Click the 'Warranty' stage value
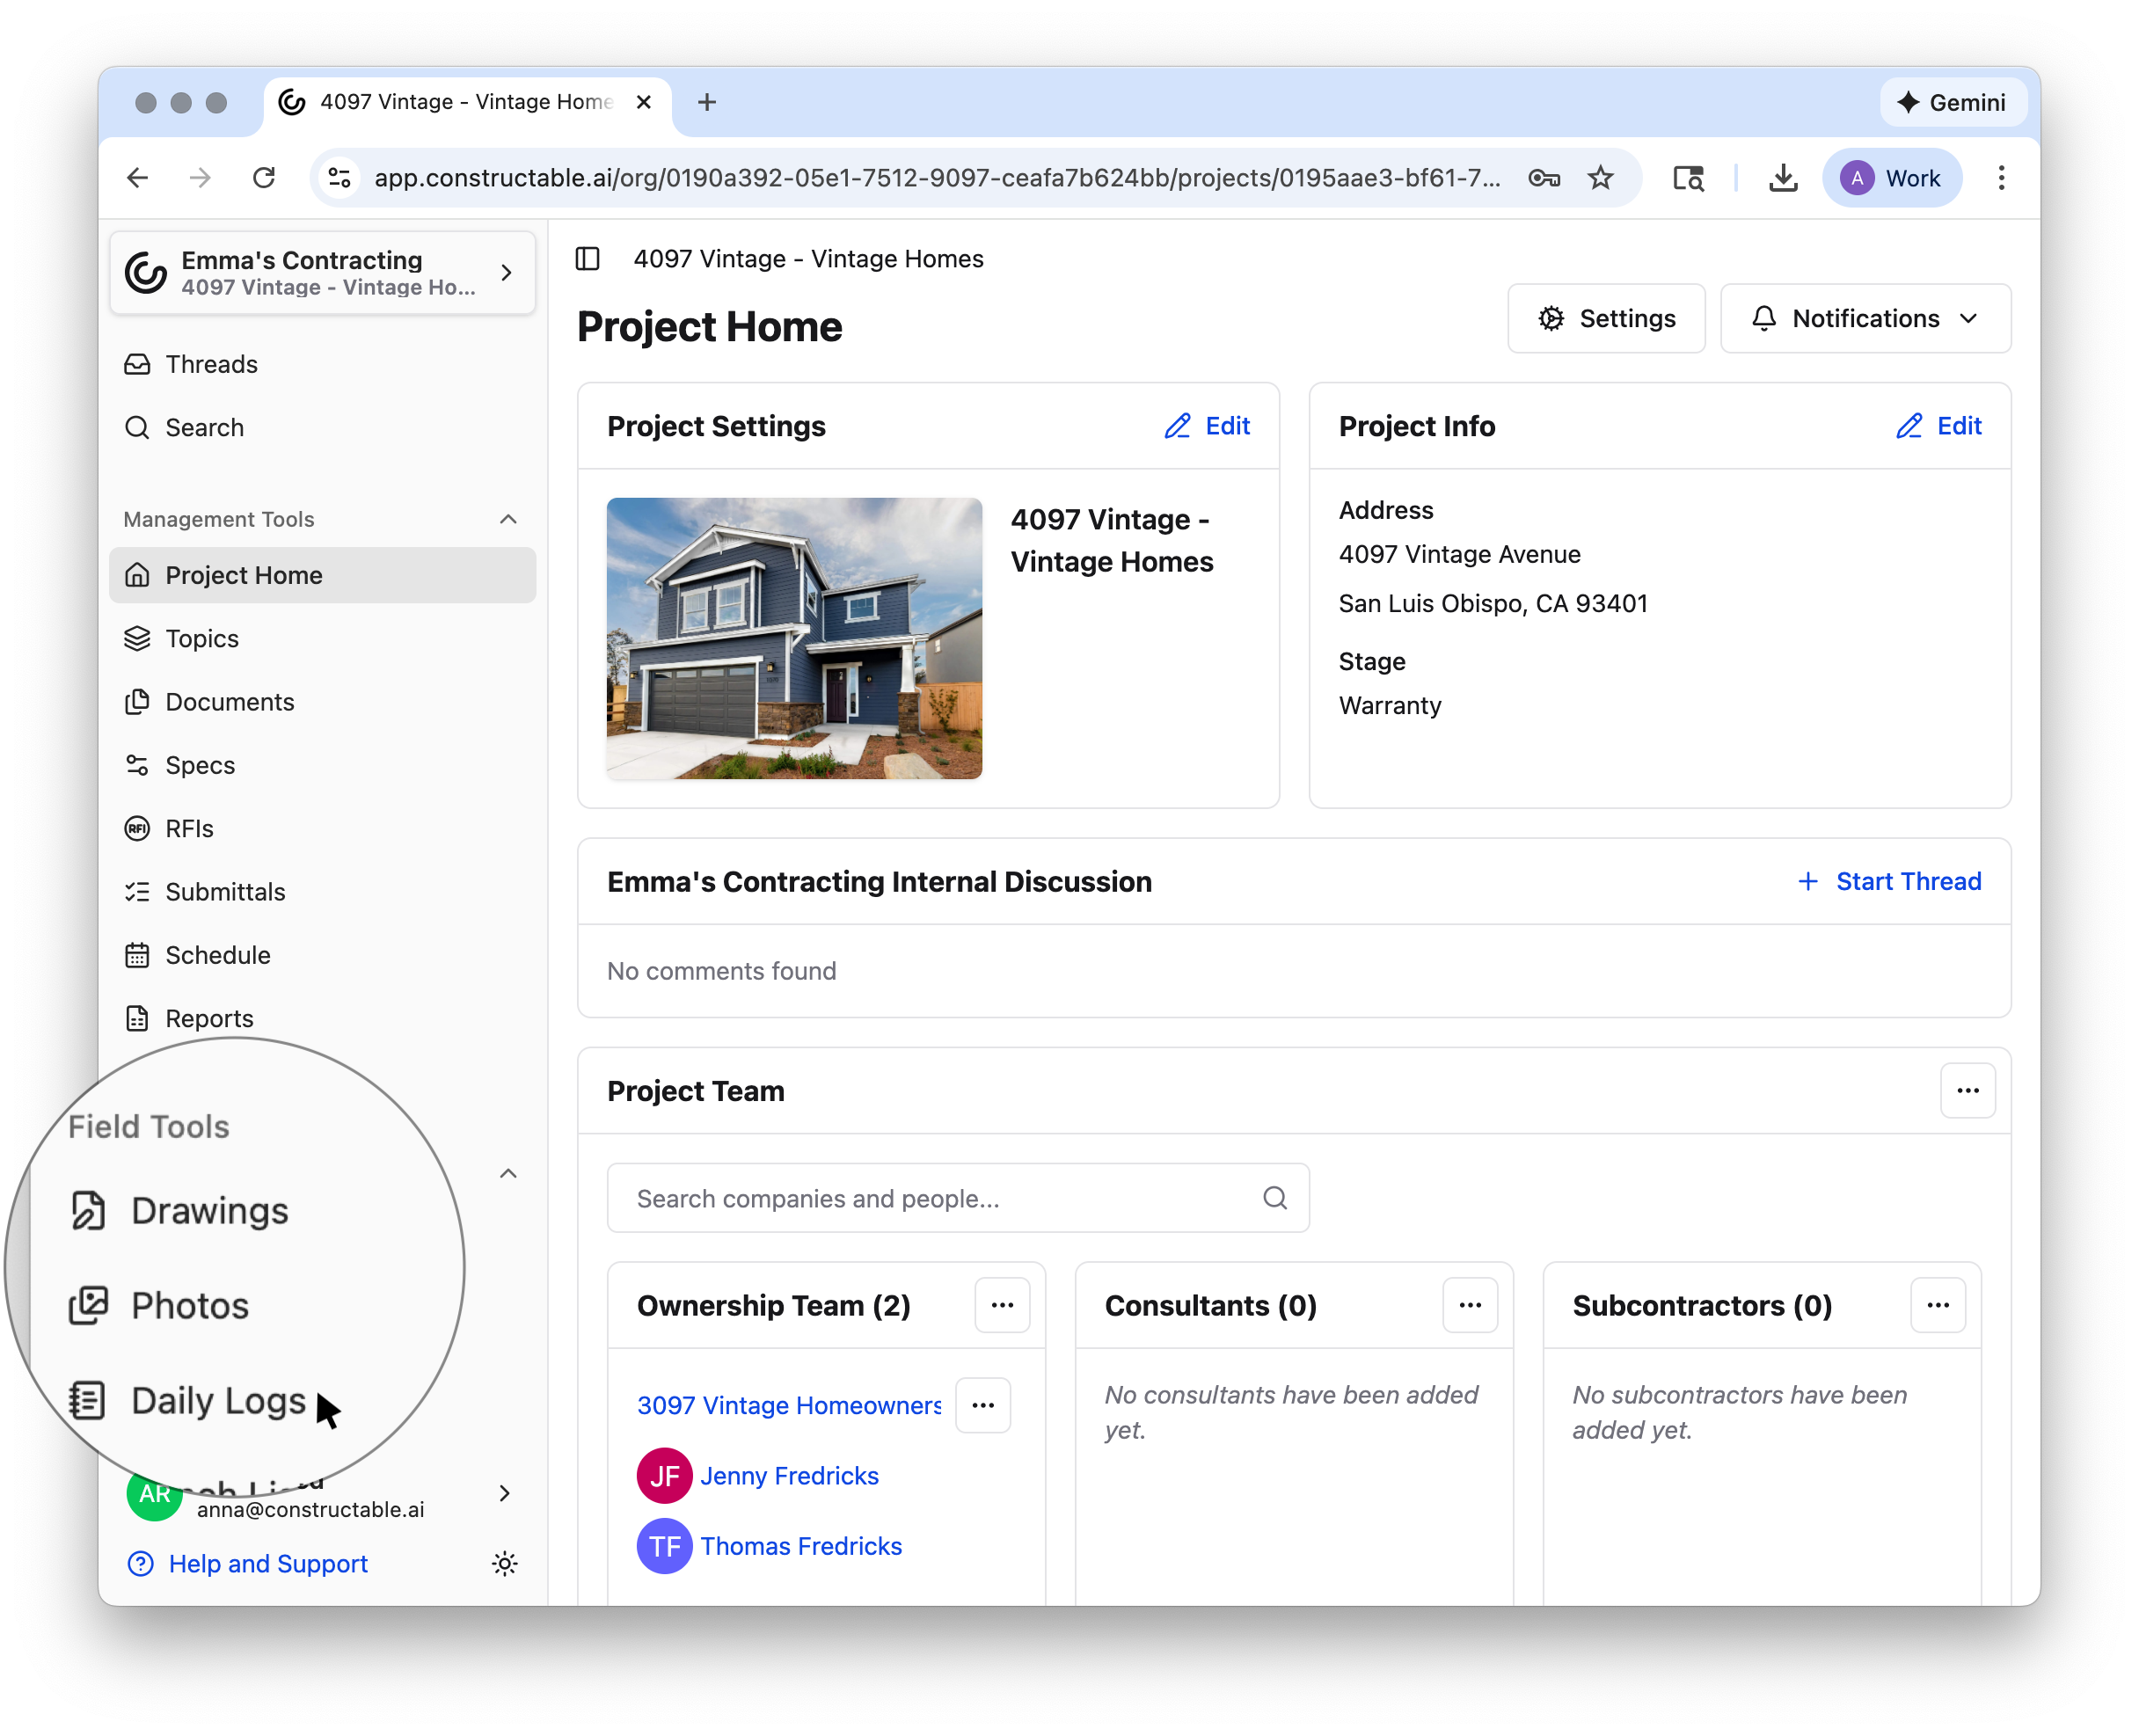 tap(1390, 705)
